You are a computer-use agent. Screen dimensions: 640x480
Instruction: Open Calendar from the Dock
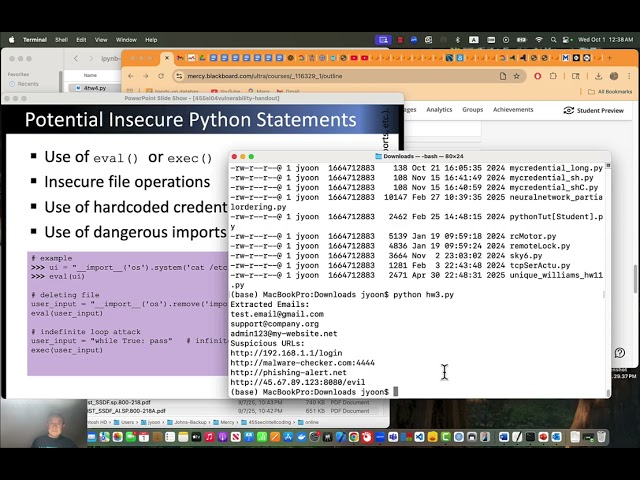(x=144, y=437)
